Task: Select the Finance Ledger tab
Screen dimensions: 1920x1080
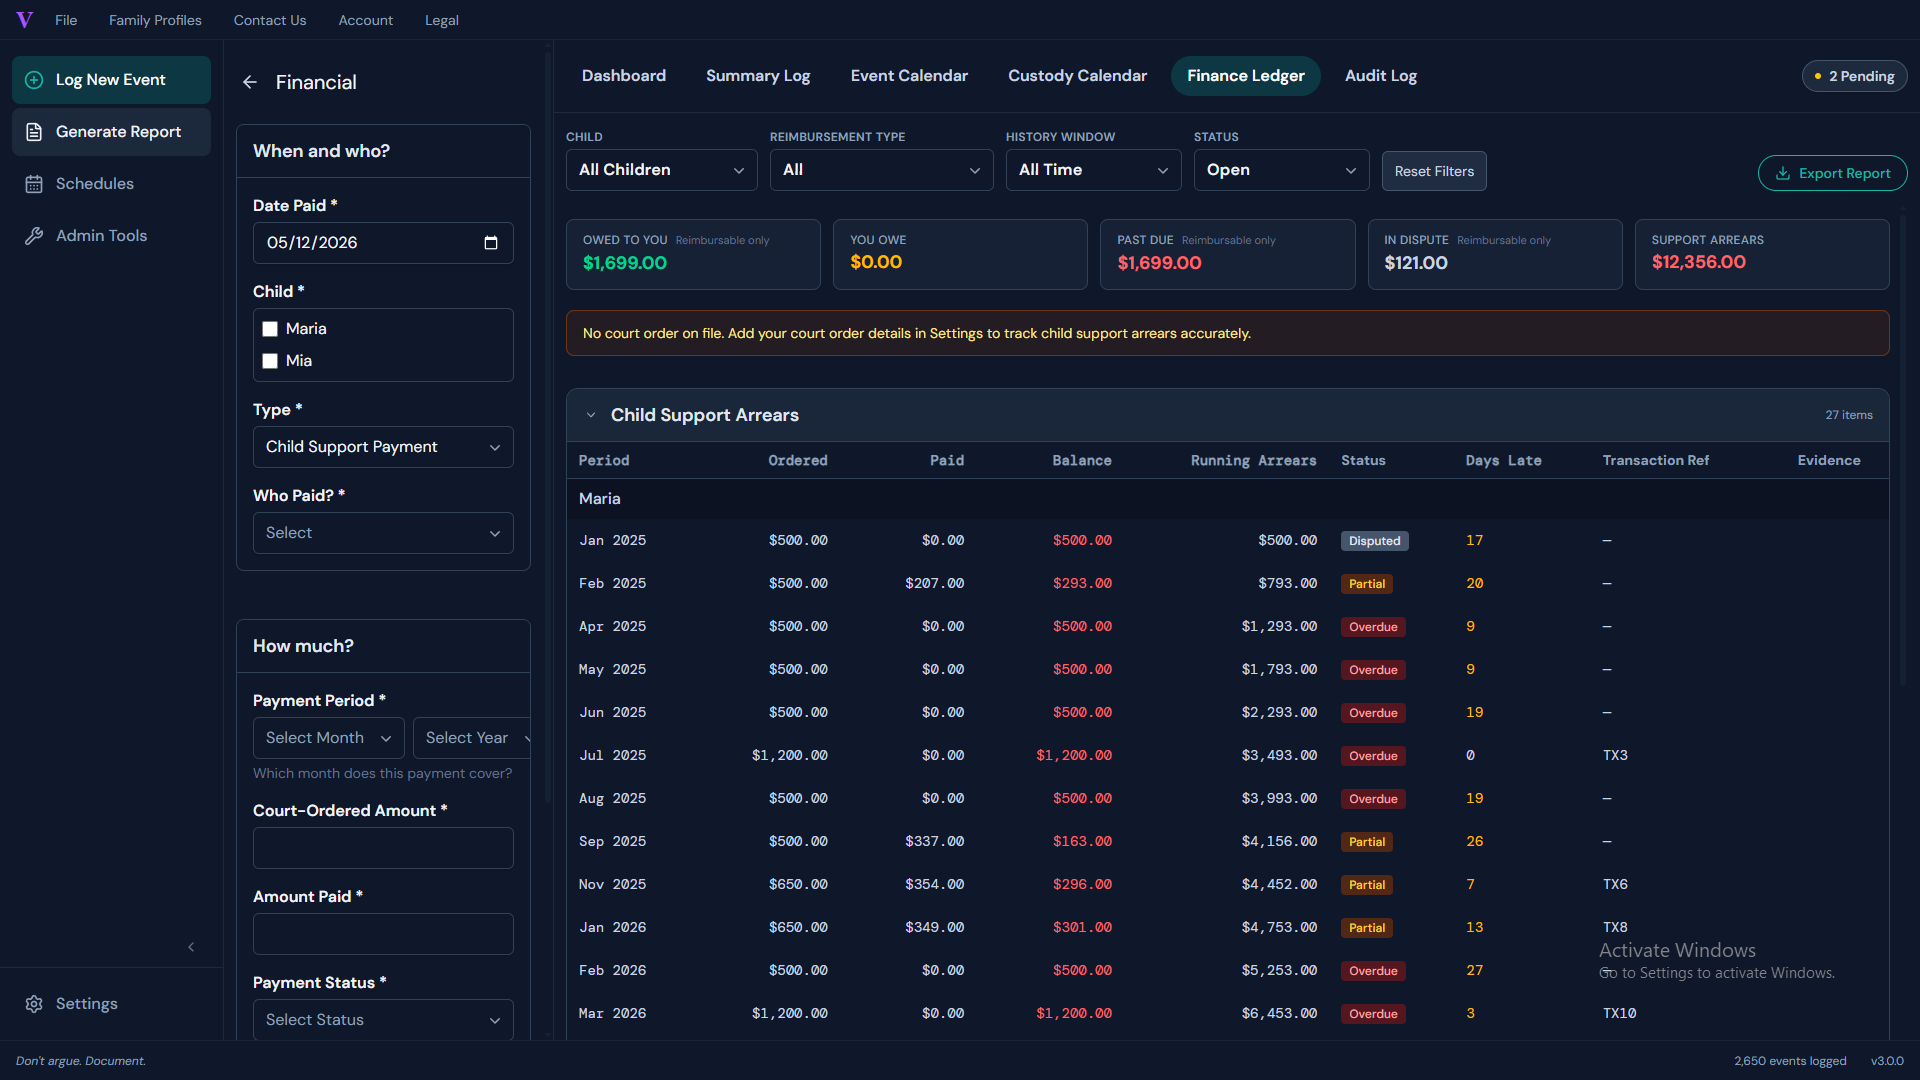Action: coord(1246,76)
